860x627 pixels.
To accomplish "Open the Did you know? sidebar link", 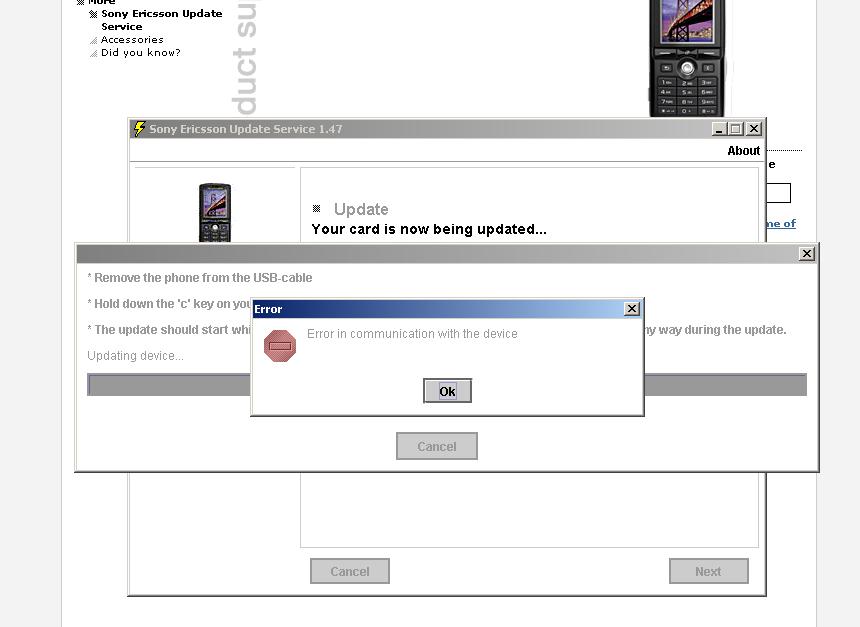I will coord(141,53).
